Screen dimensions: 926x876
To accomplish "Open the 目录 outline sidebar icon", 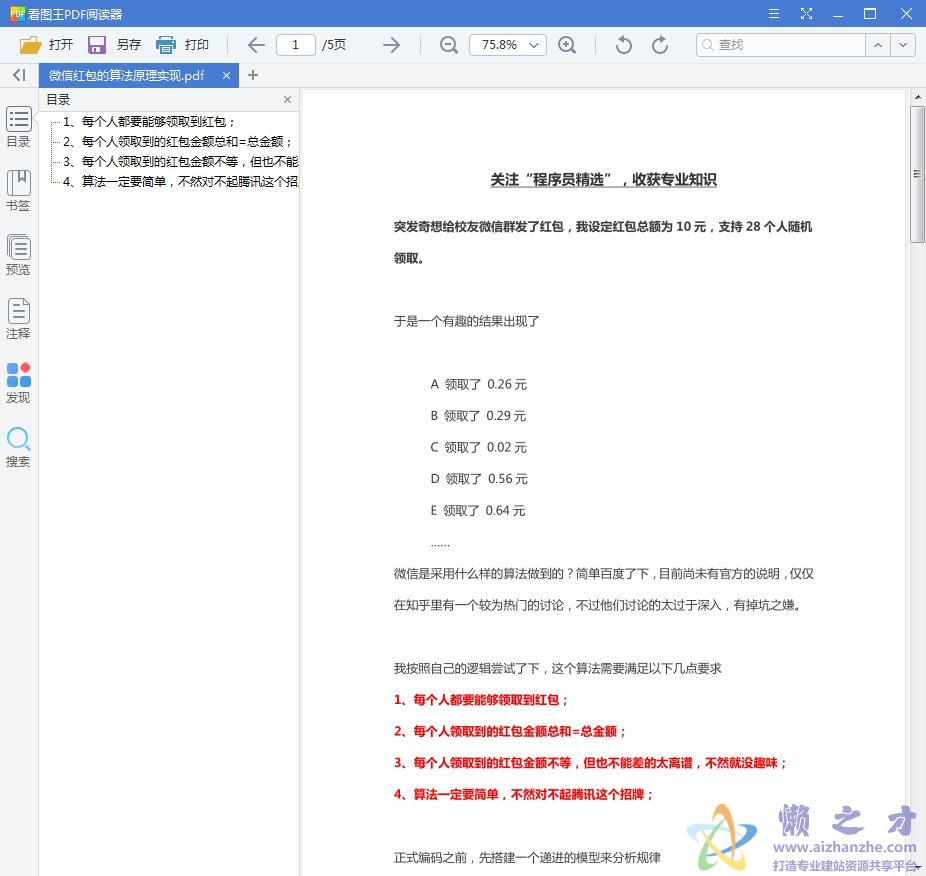I will coord(18,127).
